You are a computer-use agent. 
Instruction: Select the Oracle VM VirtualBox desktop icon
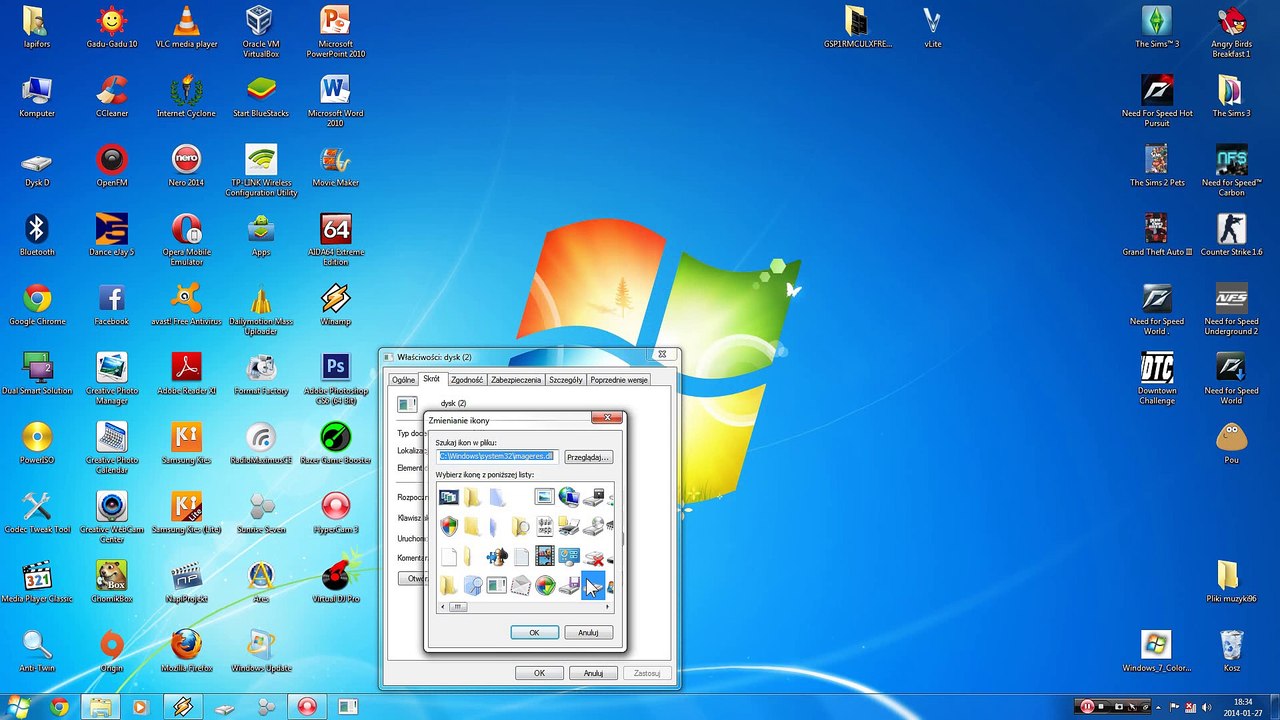point(261,31)
